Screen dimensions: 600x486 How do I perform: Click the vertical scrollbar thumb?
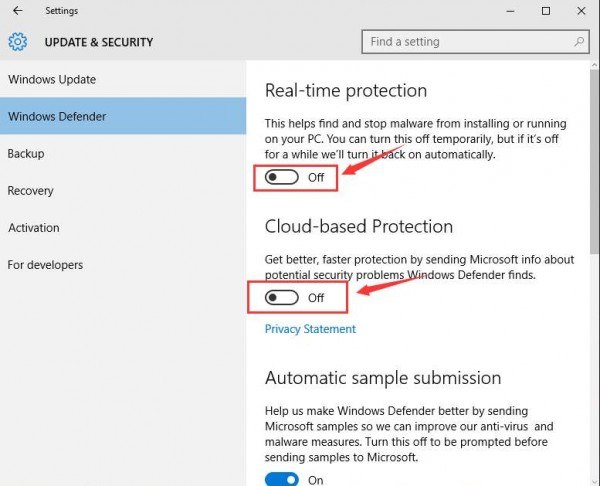(594, 161)
